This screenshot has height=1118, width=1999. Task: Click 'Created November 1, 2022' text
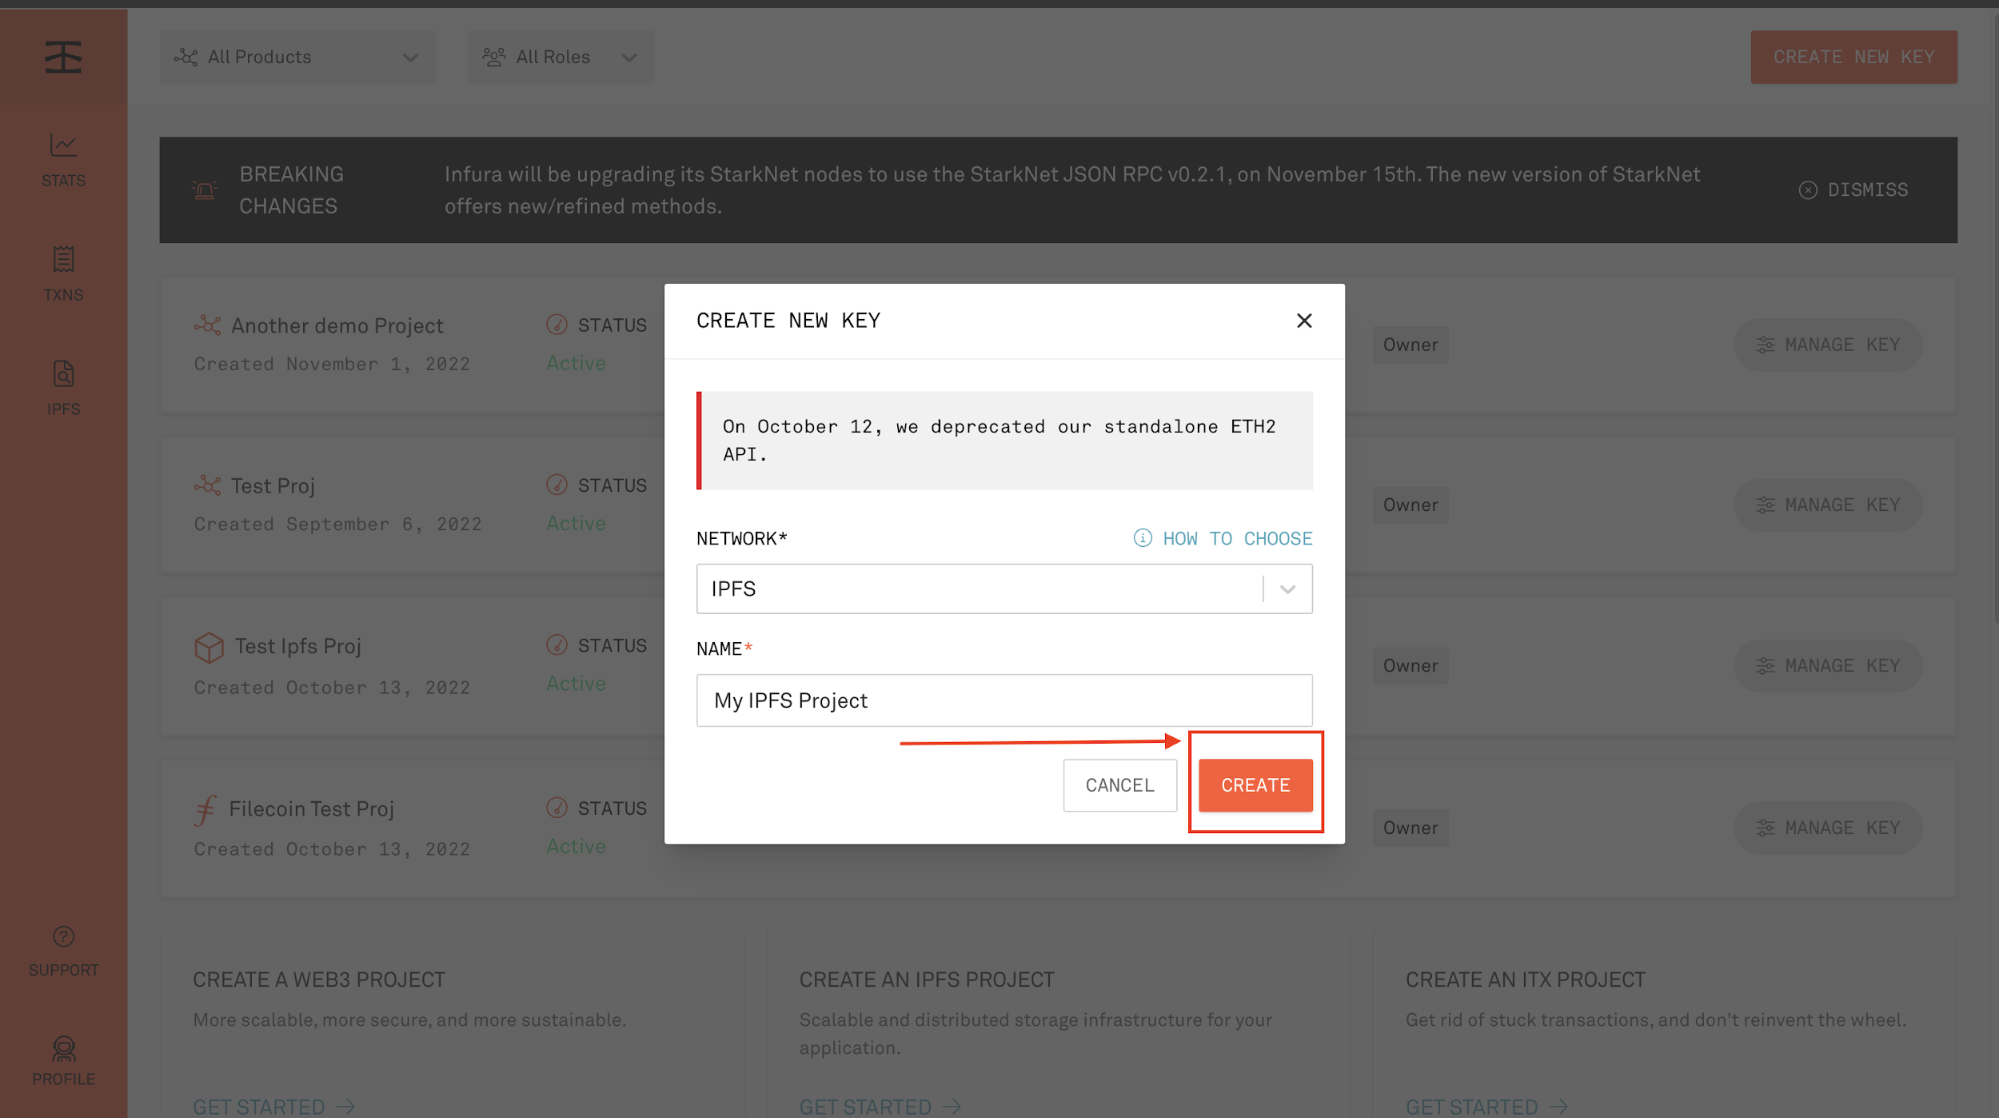(332, 364)
